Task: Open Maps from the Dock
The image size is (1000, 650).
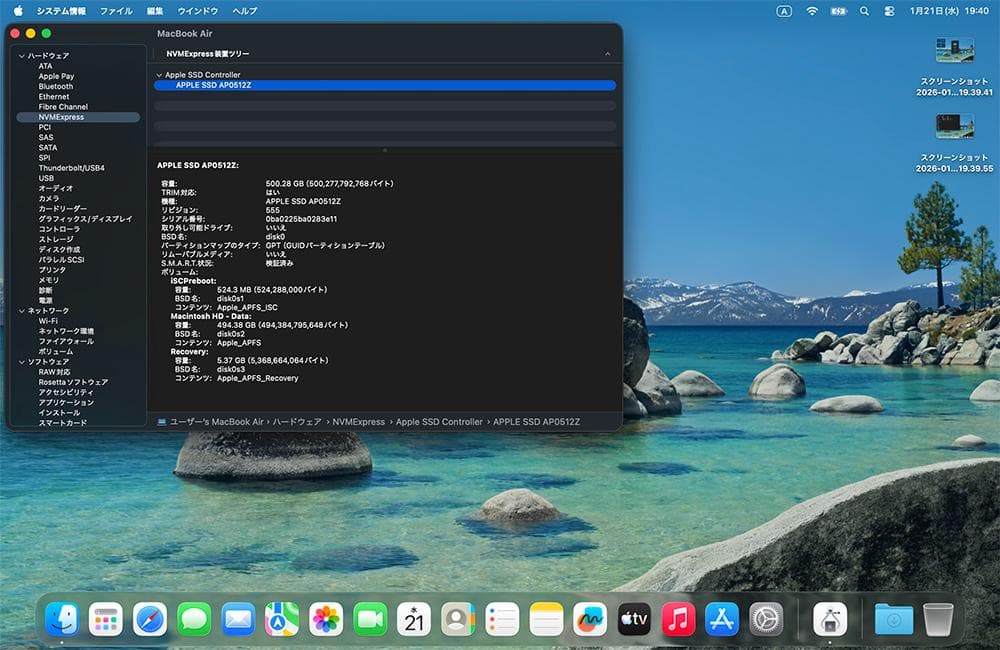Action: (283, 620)
